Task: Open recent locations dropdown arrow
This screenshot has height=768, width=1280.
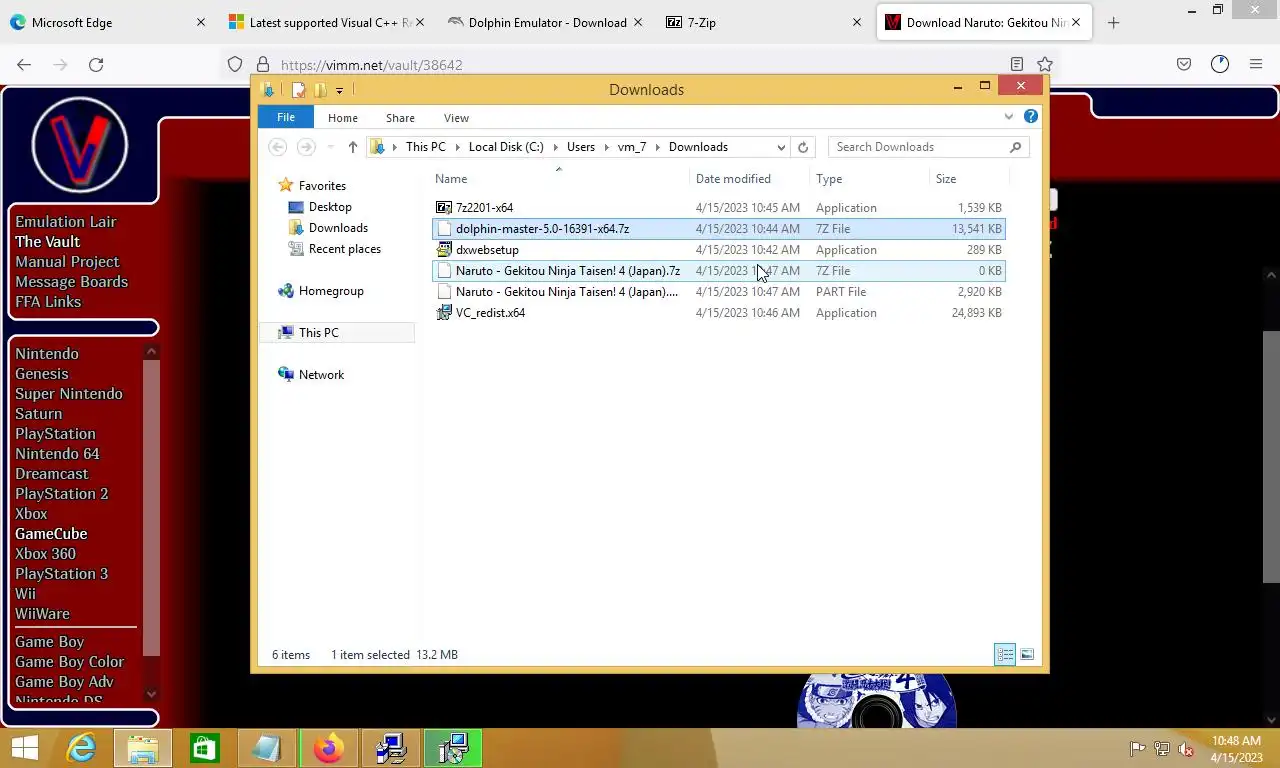Action: [x=330, y=147]
